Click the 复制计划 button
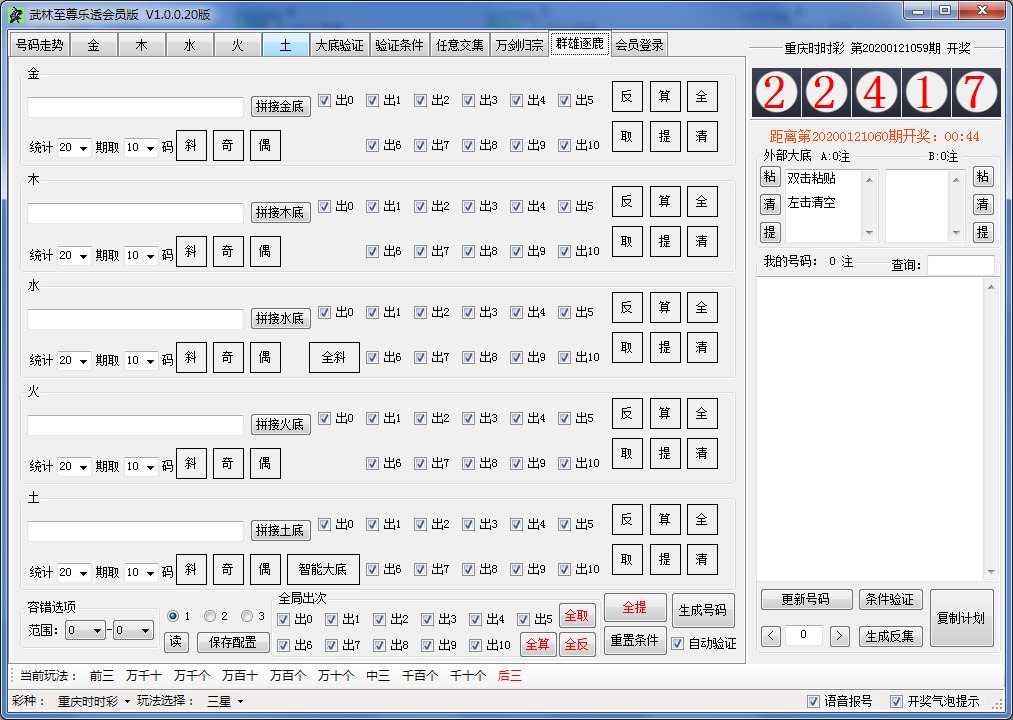Screen dimensions: 1013x720 coord(961,618)
